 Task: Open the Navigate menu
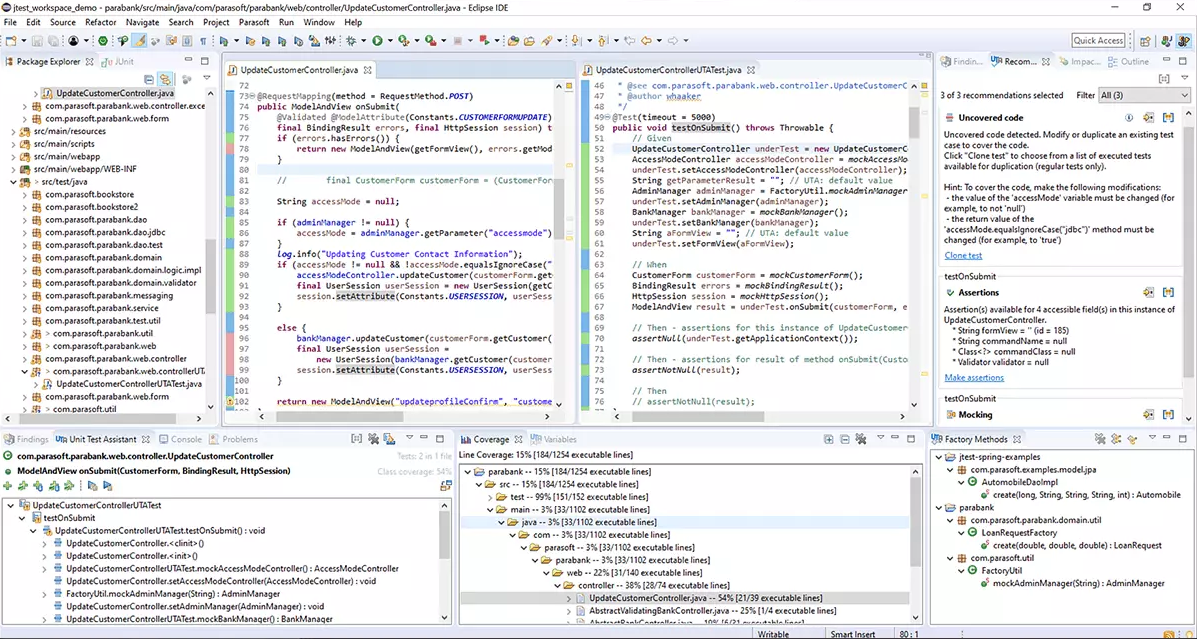143,22
